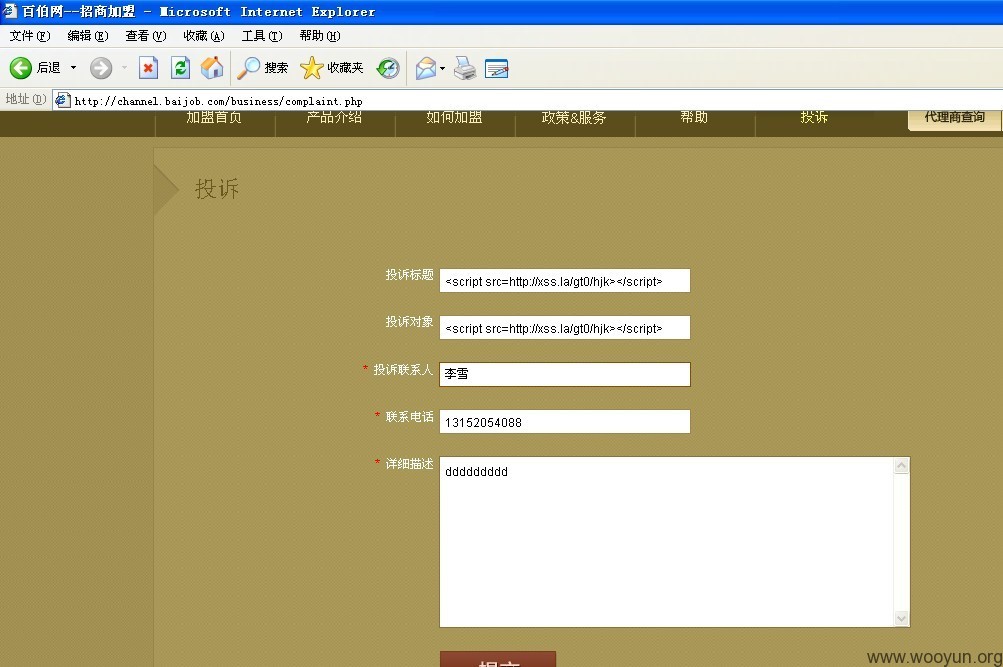Click the 联系电话 field label
Image resolution: width=1003 pixels, height=667 pixels.
(409, 417)
